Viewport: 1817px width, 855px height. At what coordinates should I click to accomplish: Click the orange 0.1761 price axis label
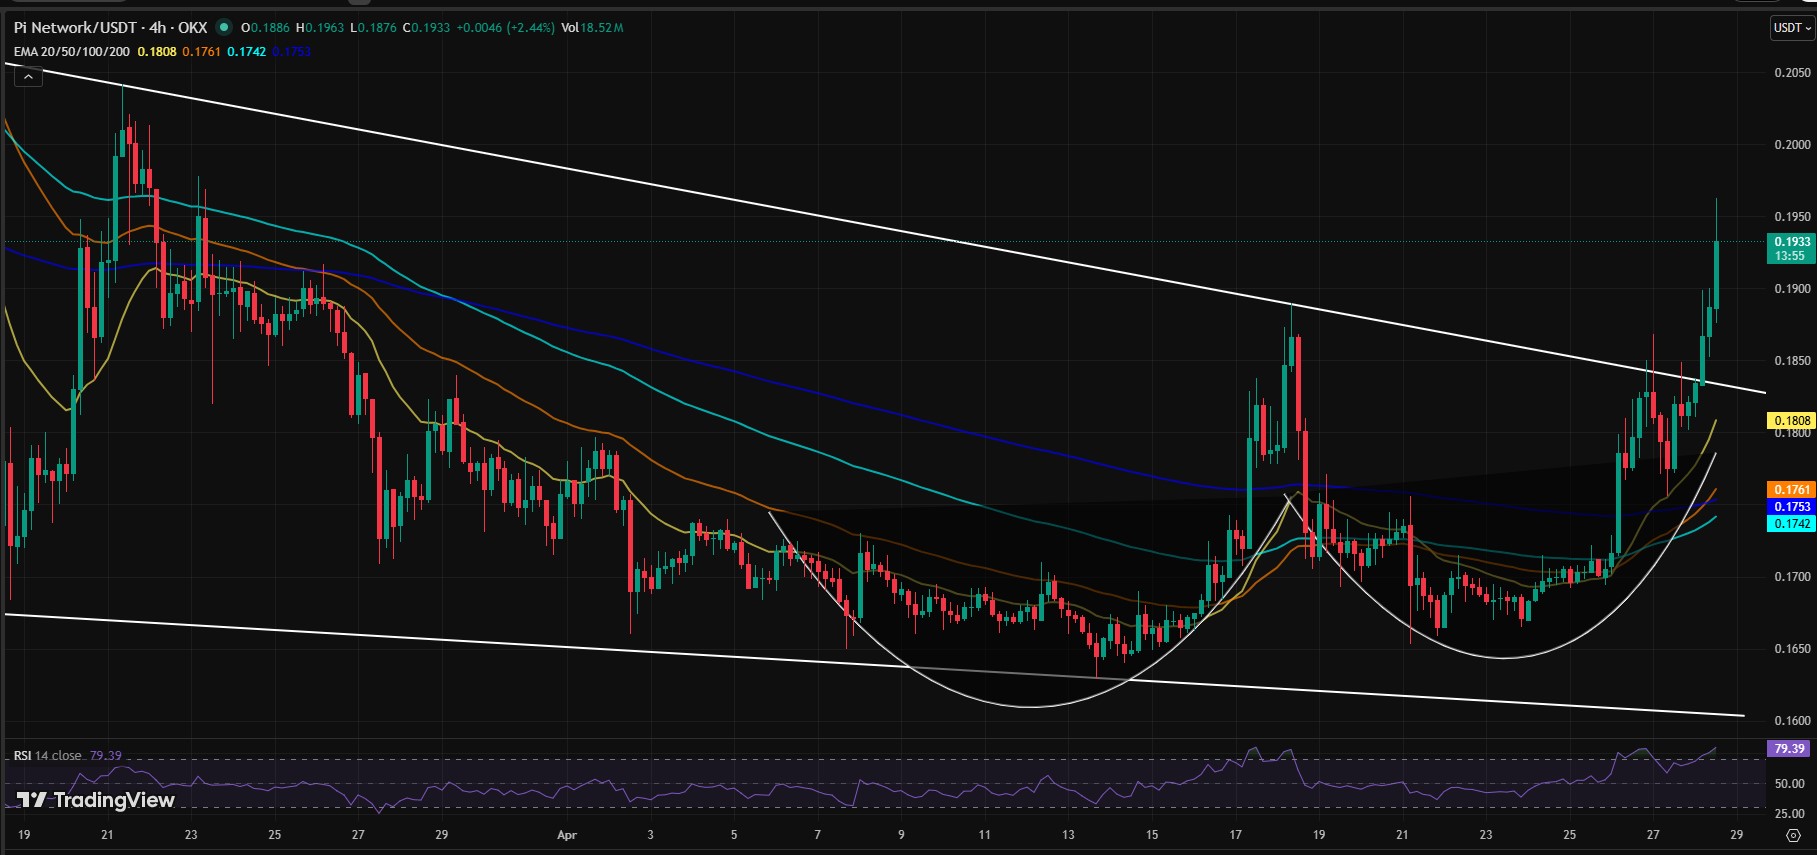[1792, 489]
